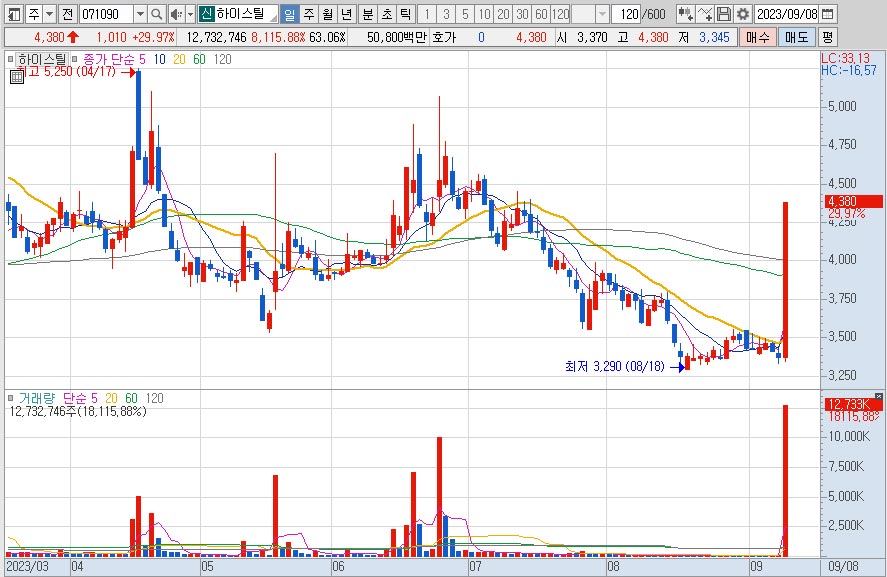Image resolution: width=887 pixels, height=577 pixels.
Task: Switch to minute 분 chart period
Action: (368, 14)
